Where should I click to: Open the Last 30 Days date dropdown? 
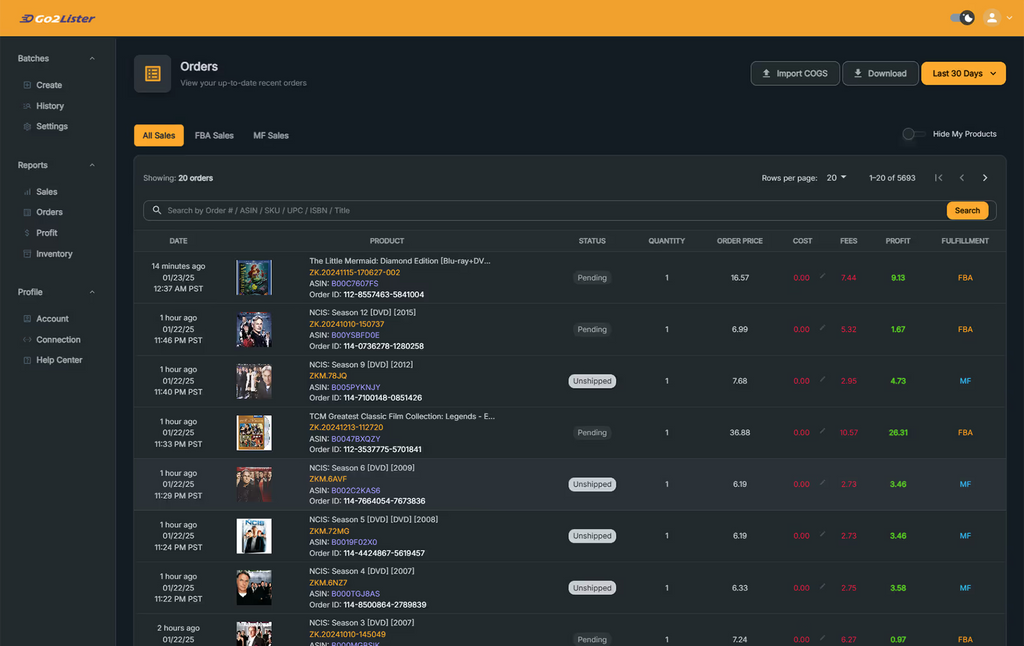pos(963,73)
